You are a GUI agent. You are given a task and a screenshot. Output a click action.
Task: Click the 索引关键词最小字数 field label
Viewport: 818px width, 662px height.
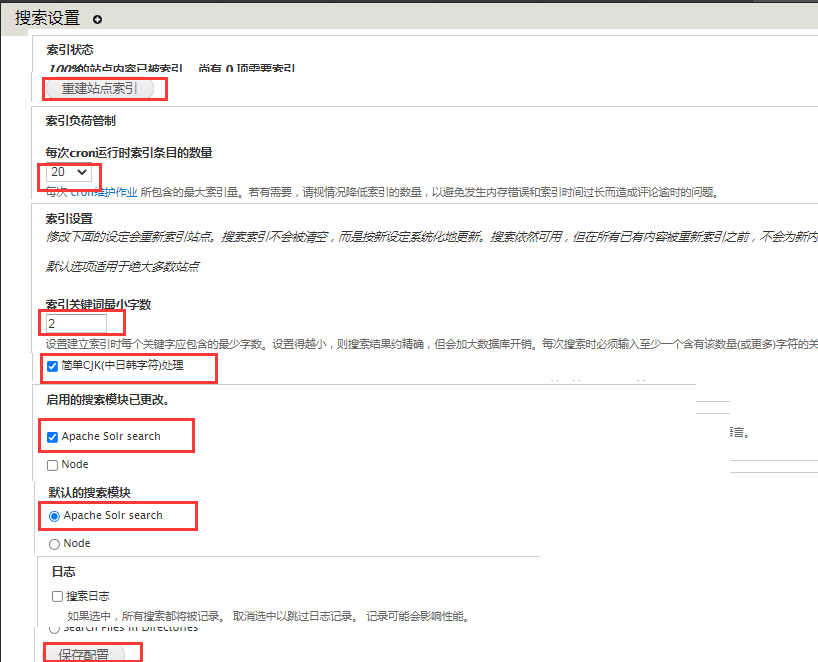[98, 304]
